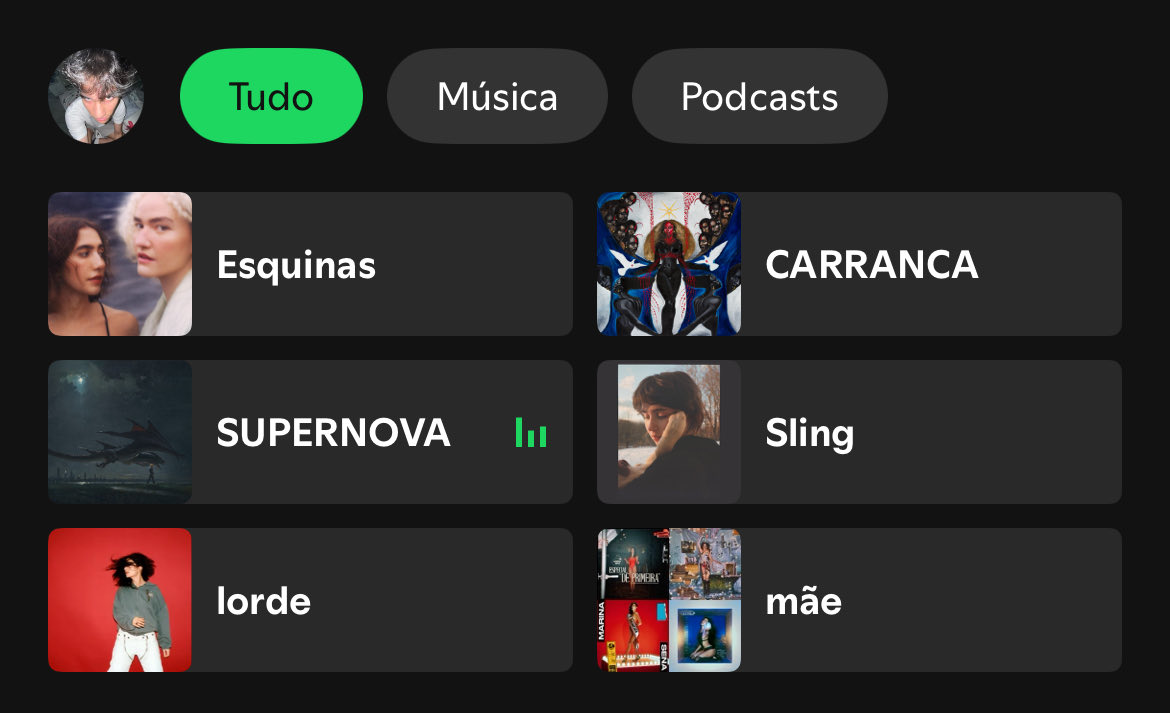
Task: Open the Sling shortcut title
Action: [x=810, y=434]
